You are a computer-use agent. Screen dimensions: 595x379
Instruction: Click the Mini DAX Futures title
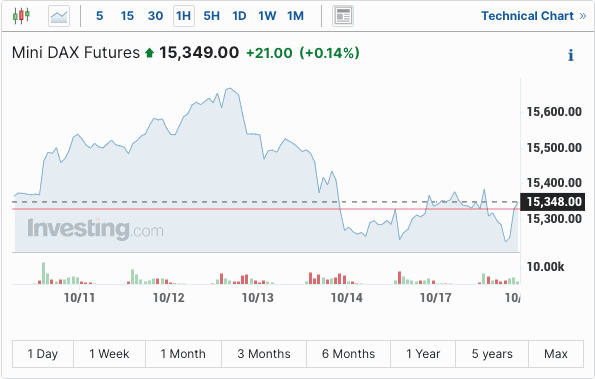(x=76, y=53)
